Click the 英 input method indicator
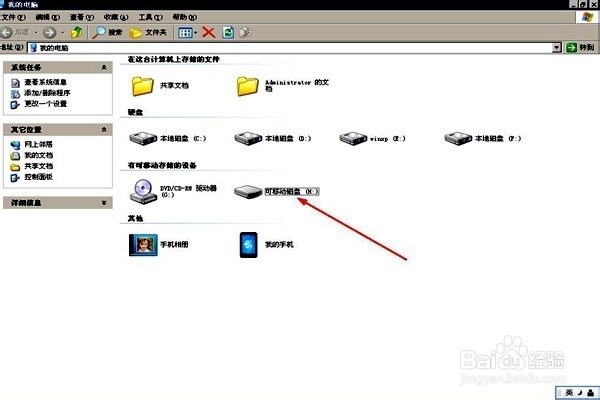600x400 pixels. (569, 392)
